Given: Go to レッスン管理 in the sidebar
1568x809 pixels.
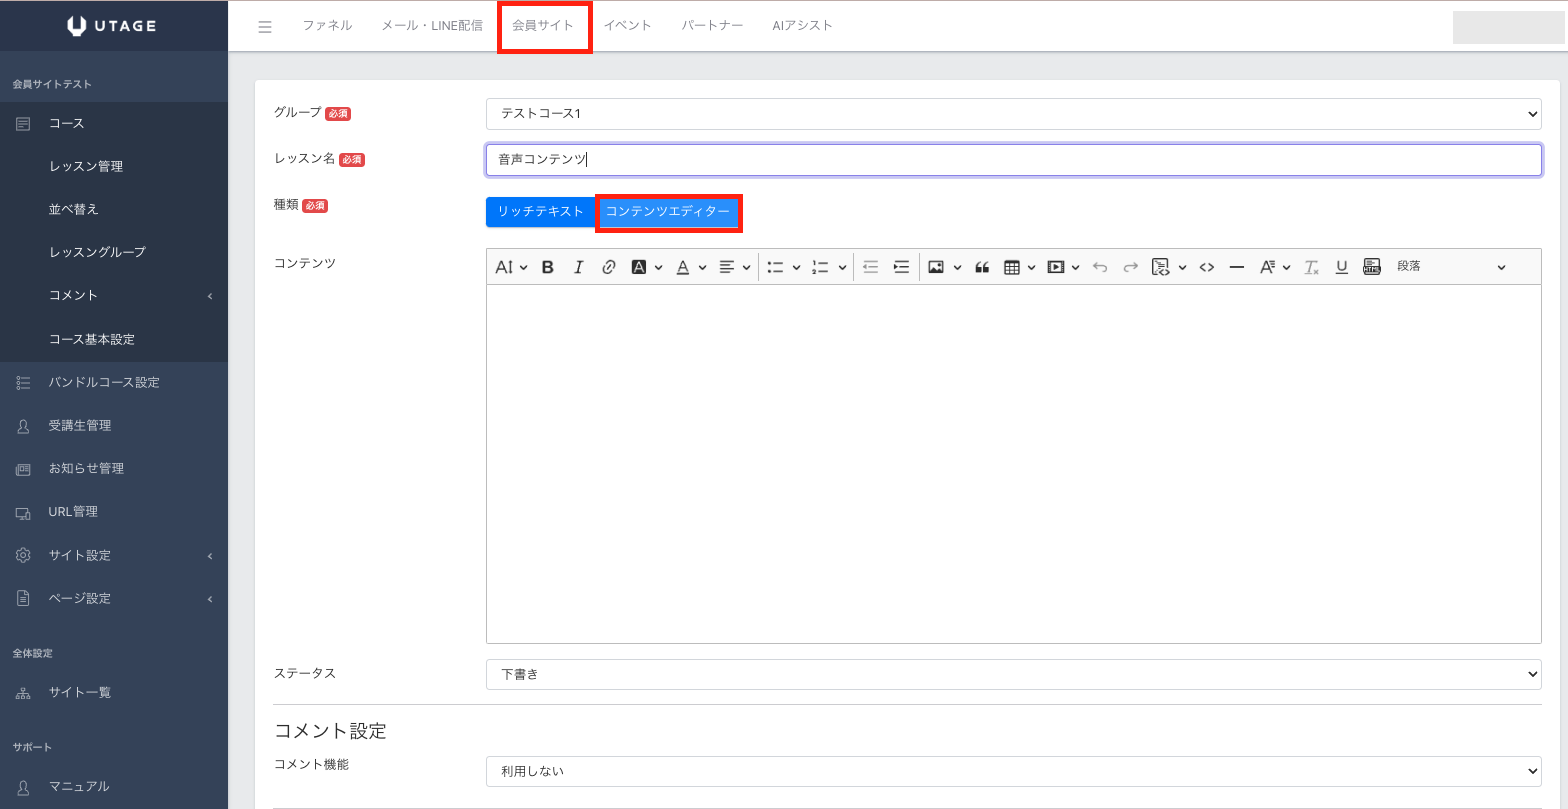Looking at the screenshot, I should [x=86, y=167].
